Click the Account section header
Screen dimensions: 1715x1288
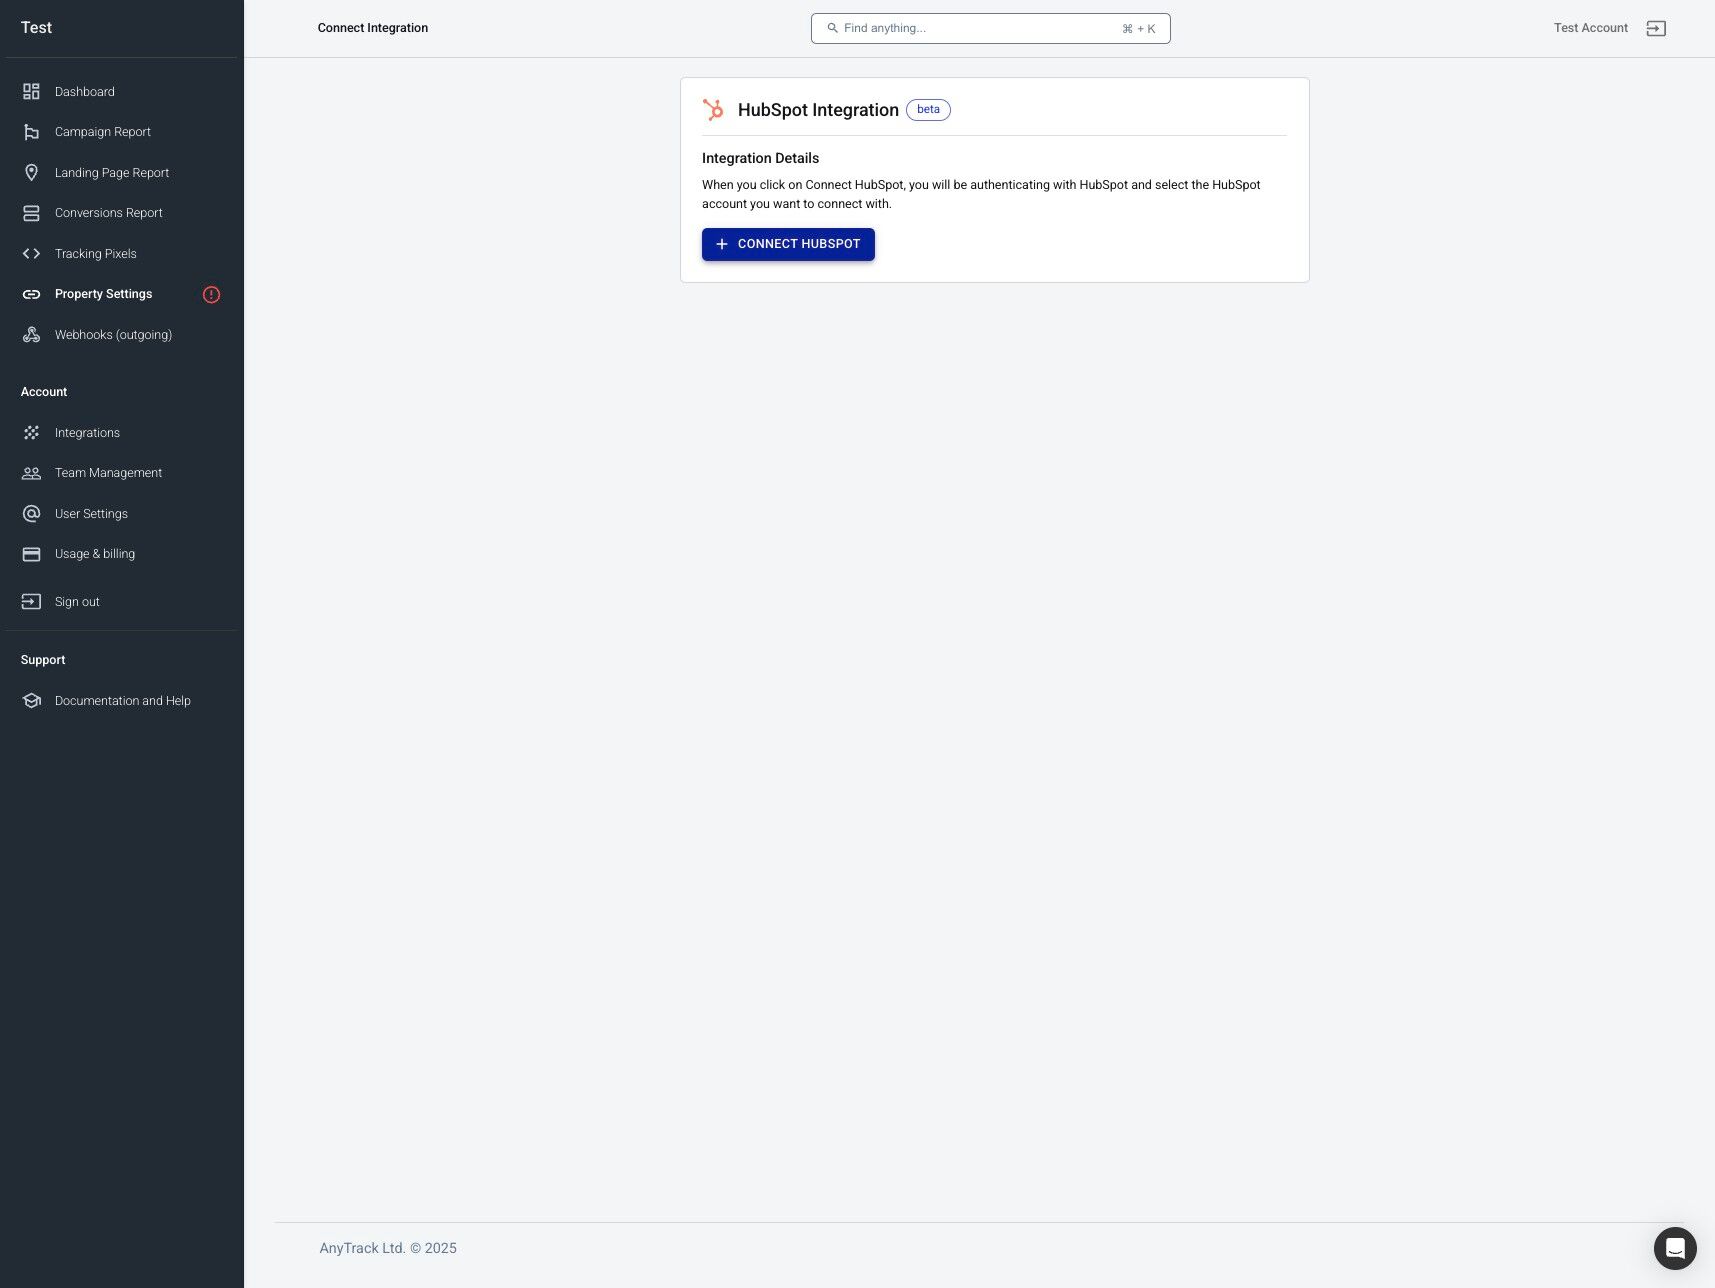tap(44, 392)
